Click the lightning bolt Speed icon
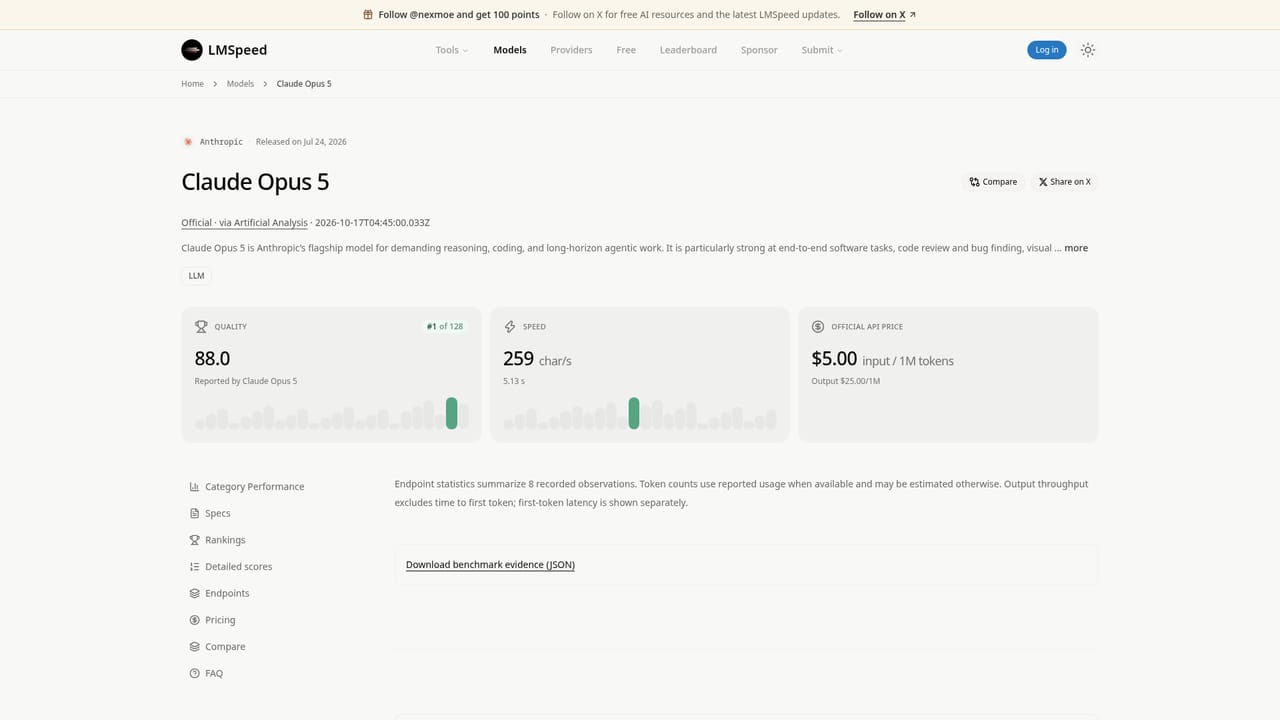This screenshot has height=720, width=1280. [x=510, y=327]
